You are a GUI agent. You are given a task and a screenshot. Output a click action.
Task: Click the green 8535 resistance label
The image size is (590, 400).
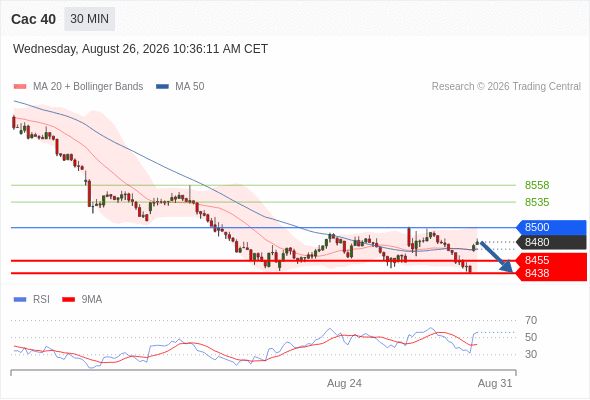537,202
